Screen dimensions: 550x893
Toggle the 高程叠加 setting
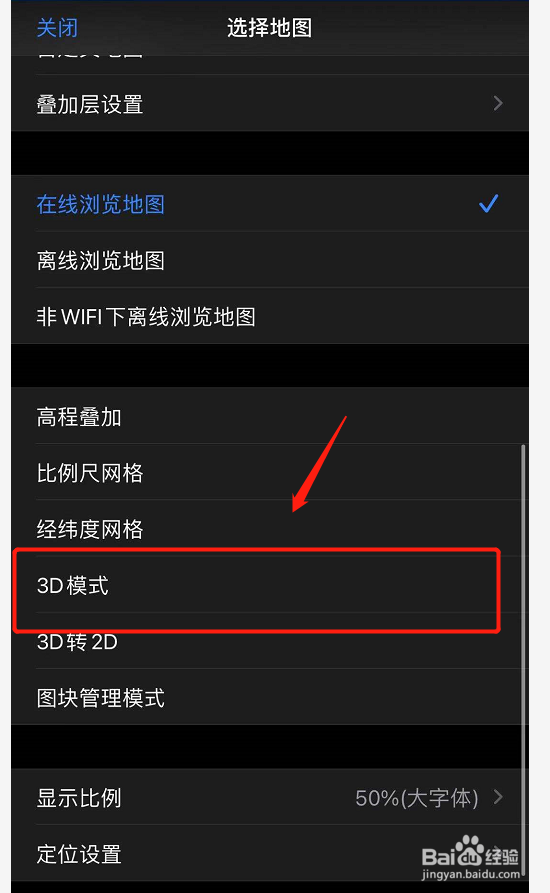tap(270, 416)
